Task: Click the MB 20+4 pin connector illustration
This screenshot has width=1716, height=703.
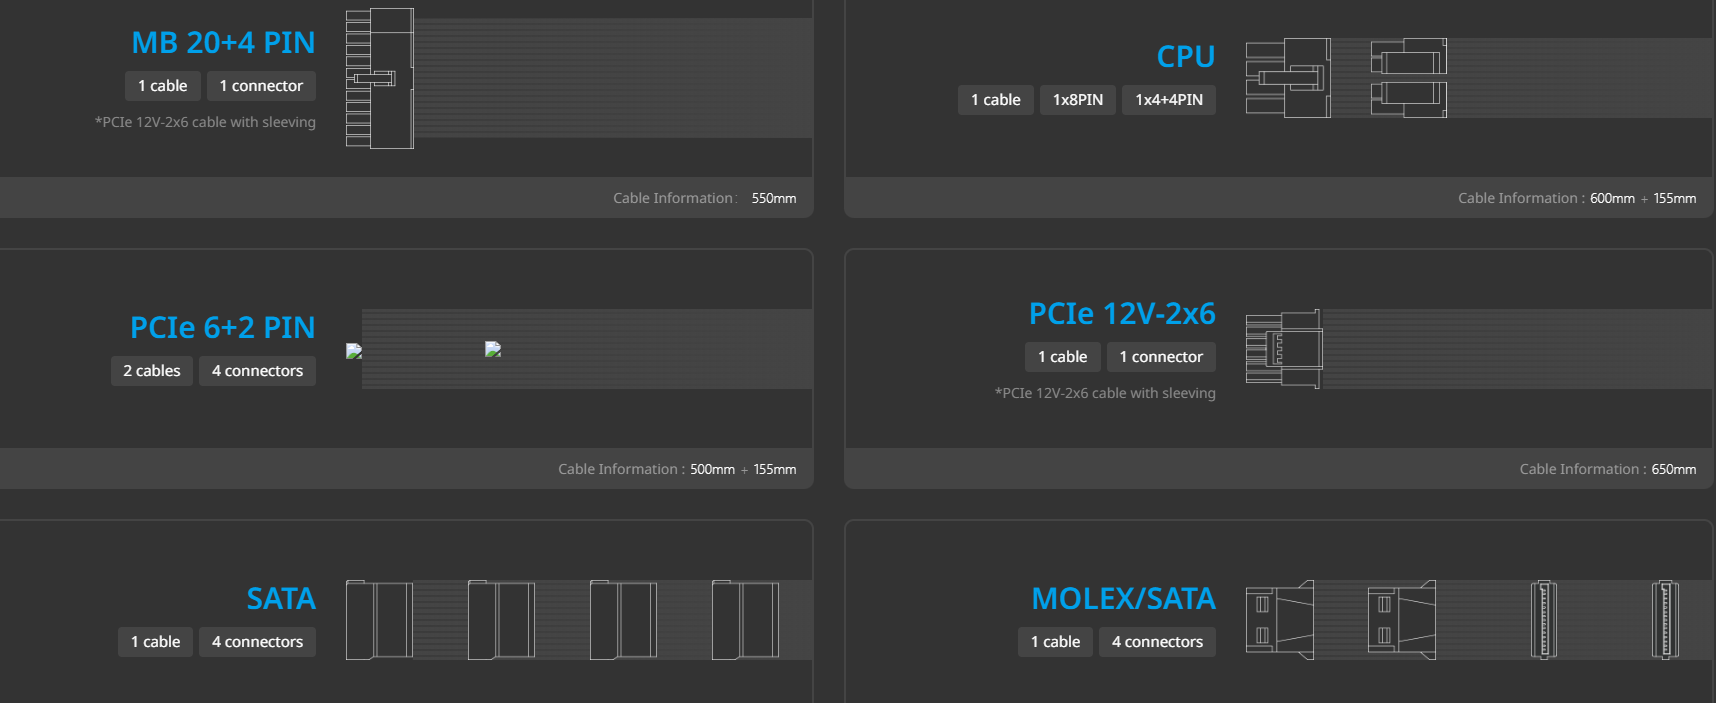Action: 380,79
